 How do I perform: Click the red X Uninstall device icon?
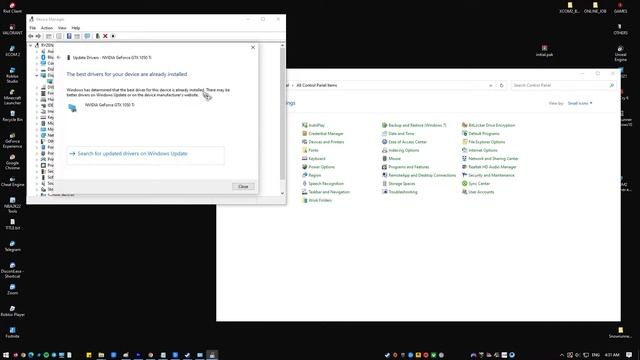coord(105,36)
